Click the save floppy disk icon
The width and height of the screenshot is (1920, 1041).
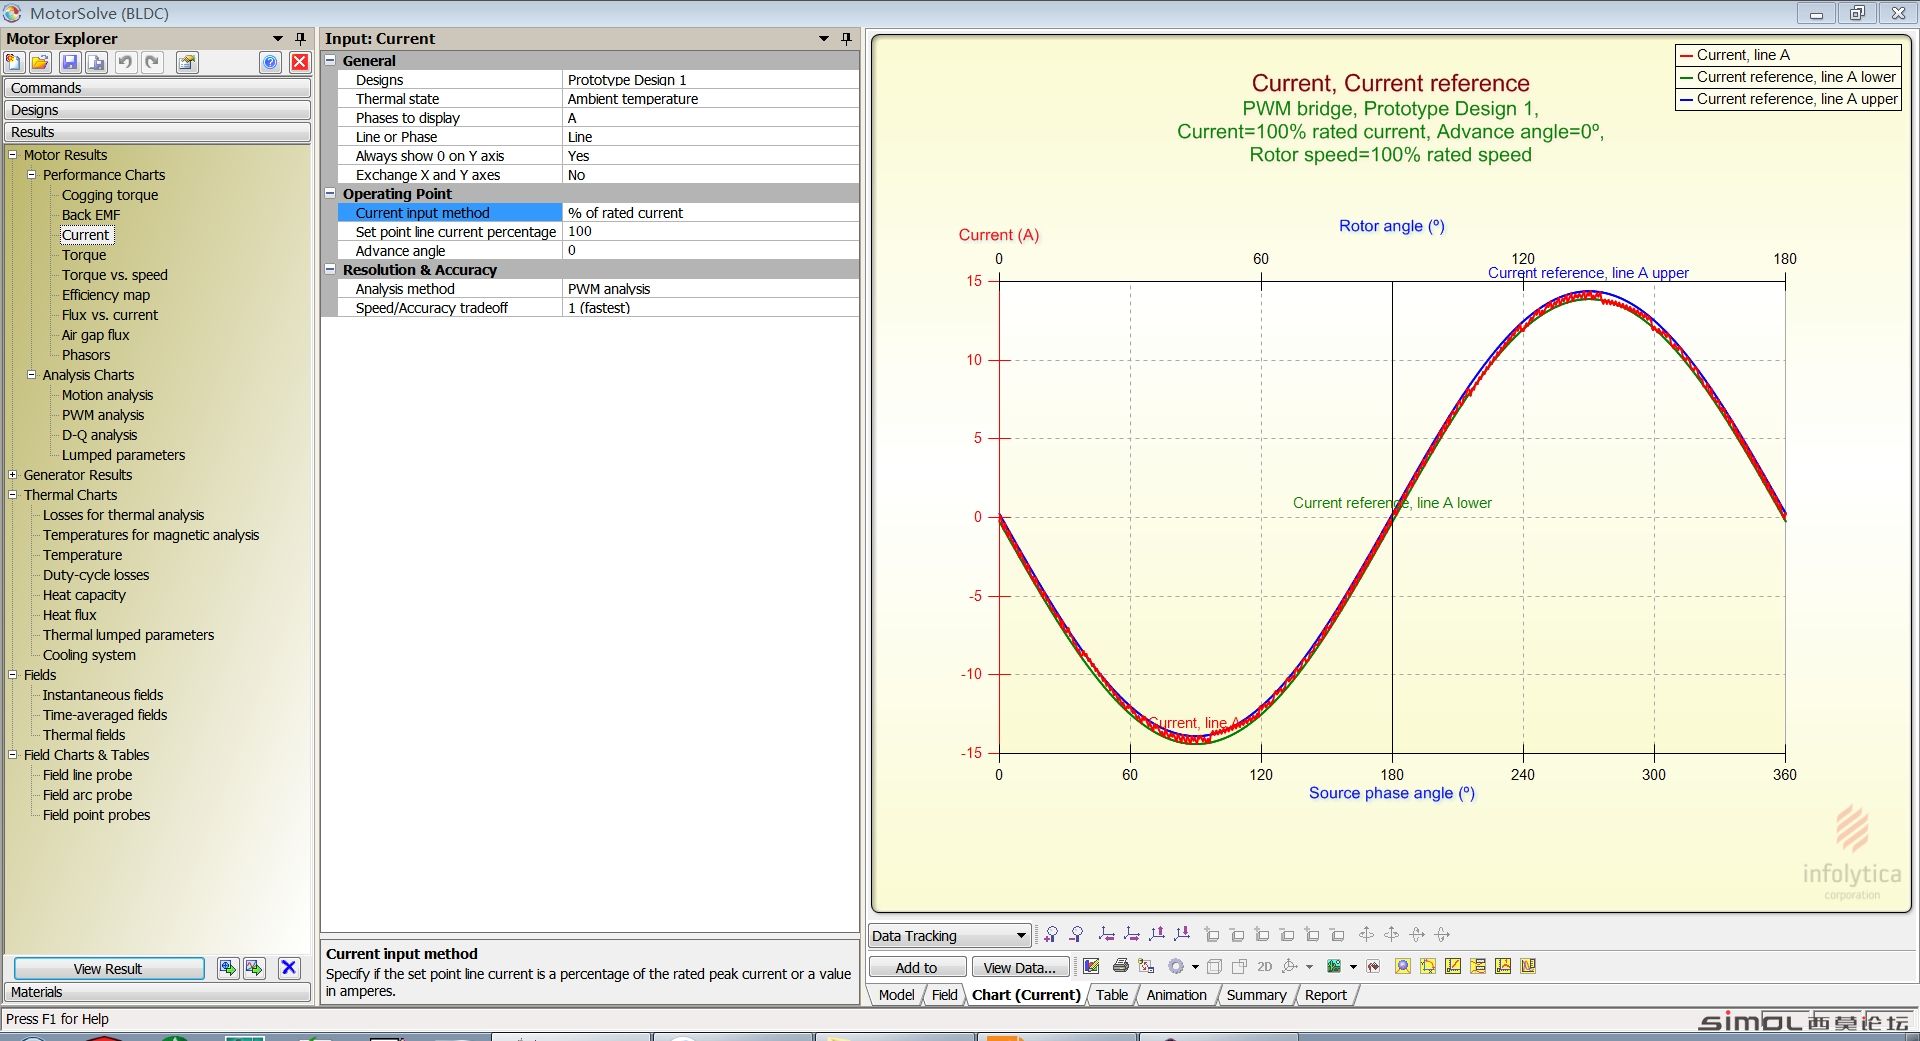70,63
